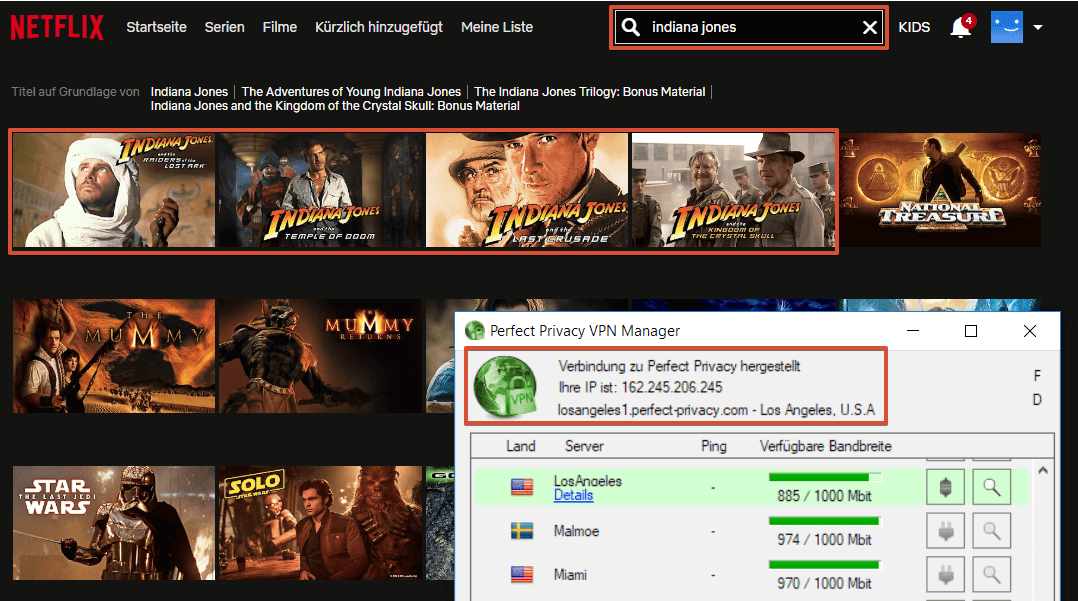Click the magnifier icon for Malmoe server
The width and height of the screenshot is (1078, 601).
[x=991, y=531]
